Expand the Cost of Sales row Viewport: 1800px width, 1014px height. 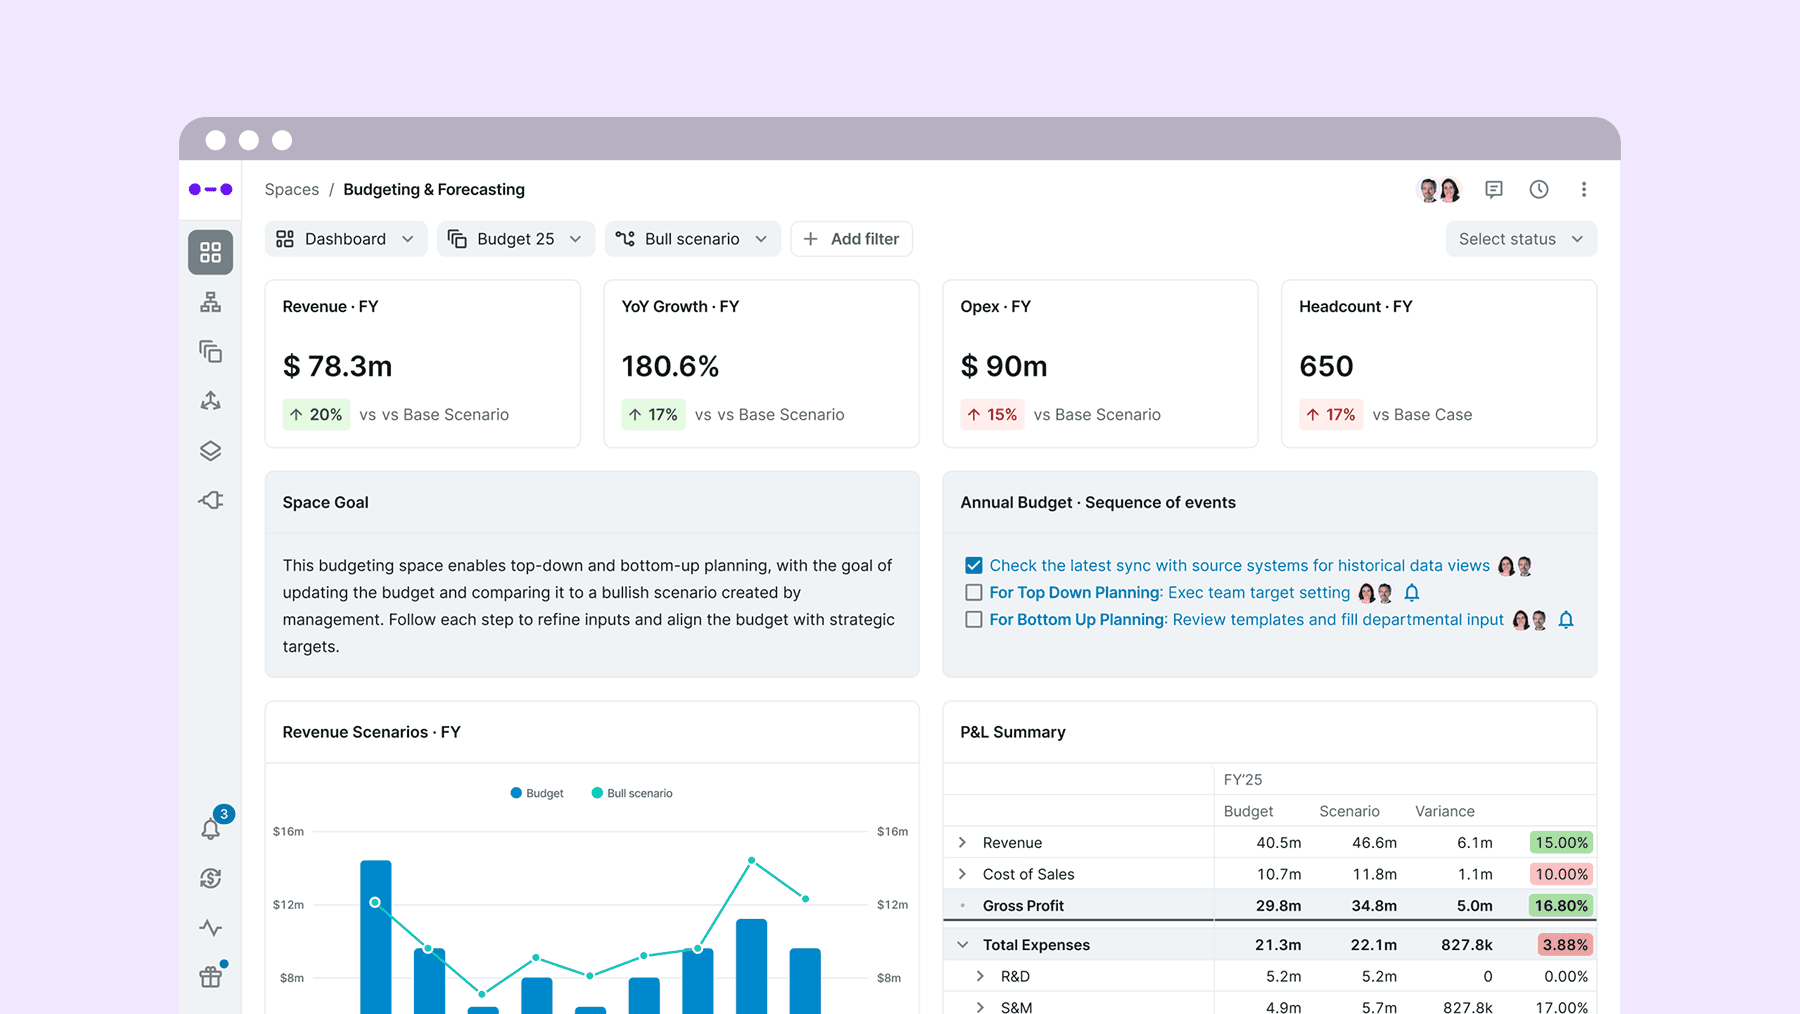click(x=962, y=874)
